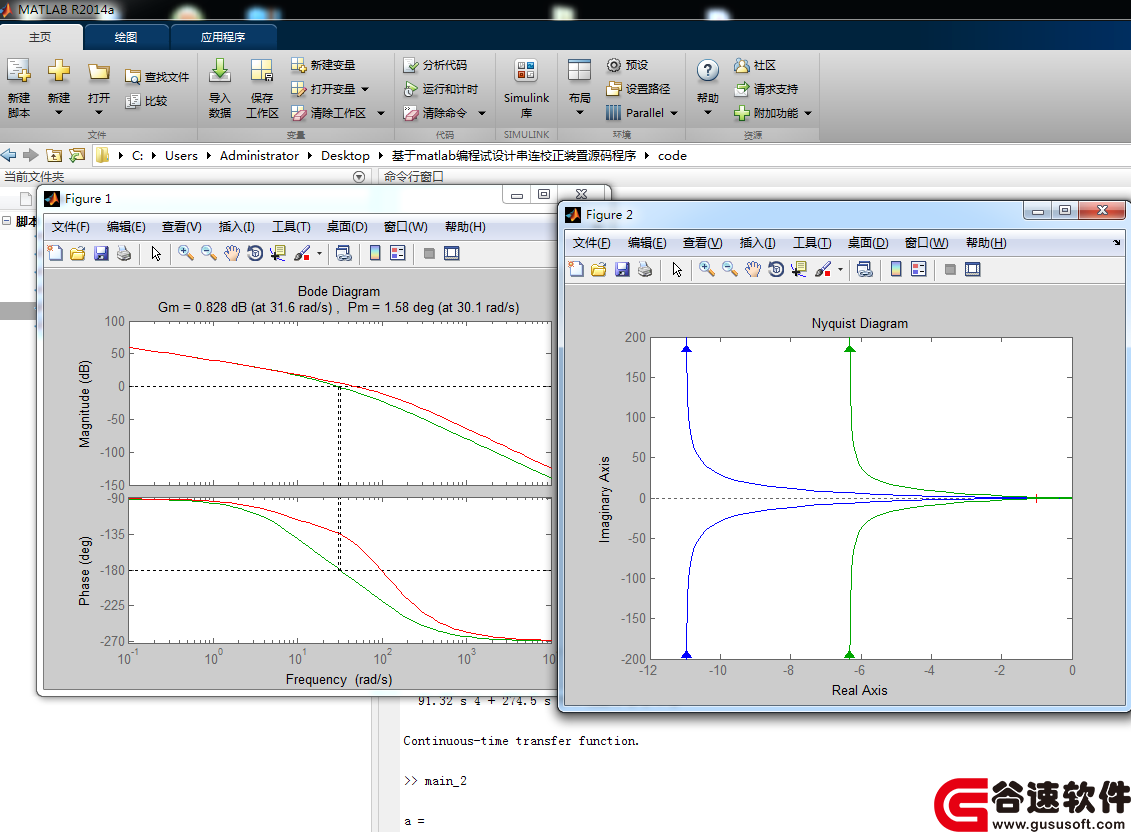
Task: Click the Save Workspace icon
Action: click(262, 71)
